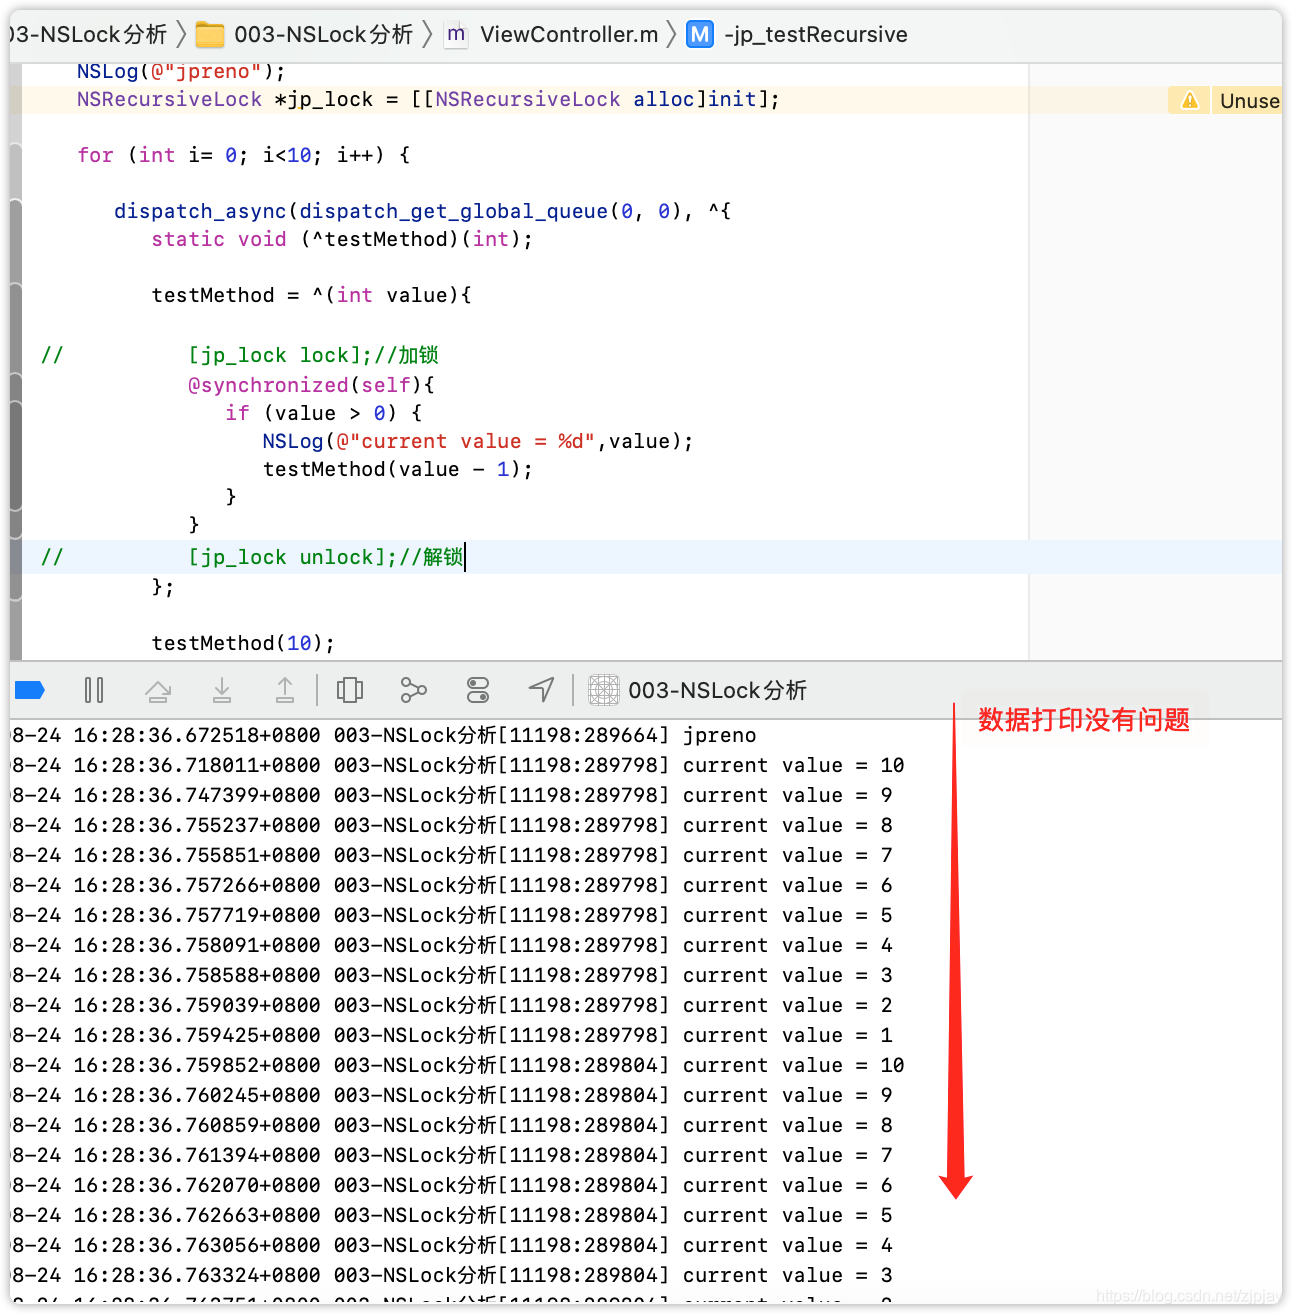Click the 'for (int i= 0; i<10; i++)' line
The height and width of the screenshot is (1314, 1292).
[243, 155]
